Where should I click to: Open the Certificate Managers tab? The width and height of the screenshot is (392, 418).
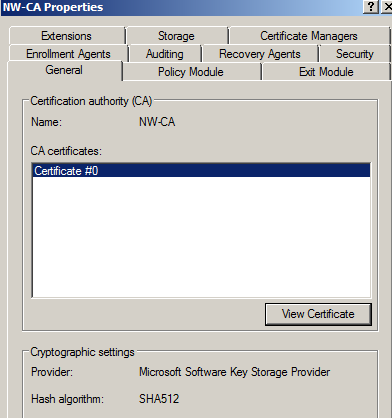[309, 36]
